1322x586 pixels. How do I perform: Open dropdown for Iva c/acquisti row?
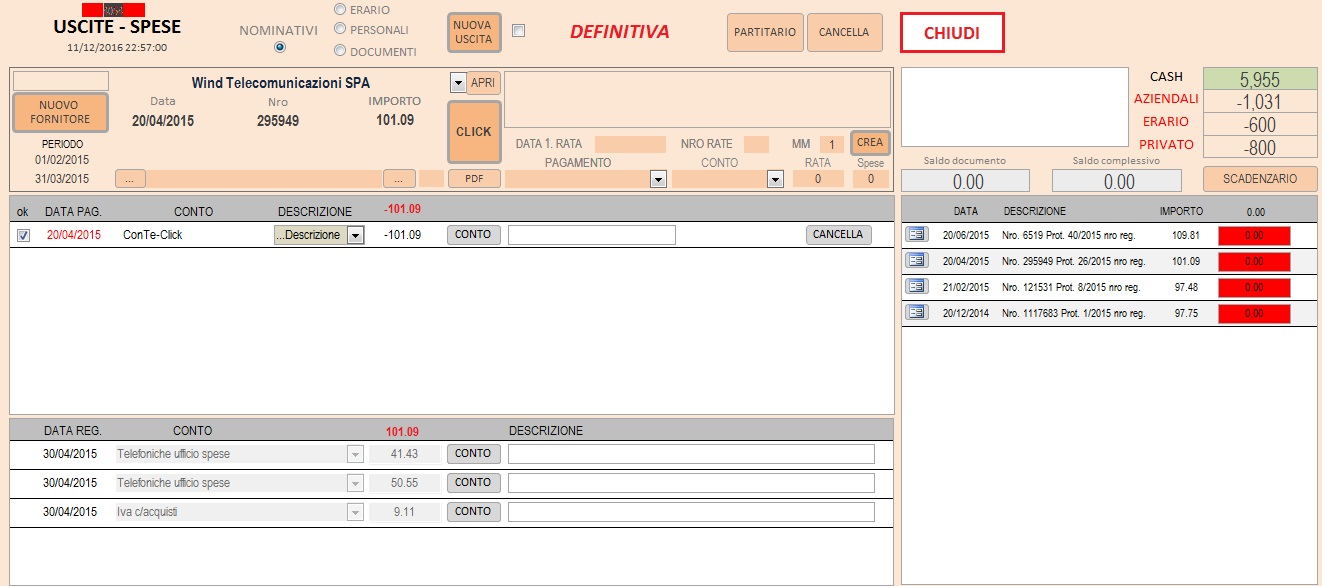click(x=354, y=512)
